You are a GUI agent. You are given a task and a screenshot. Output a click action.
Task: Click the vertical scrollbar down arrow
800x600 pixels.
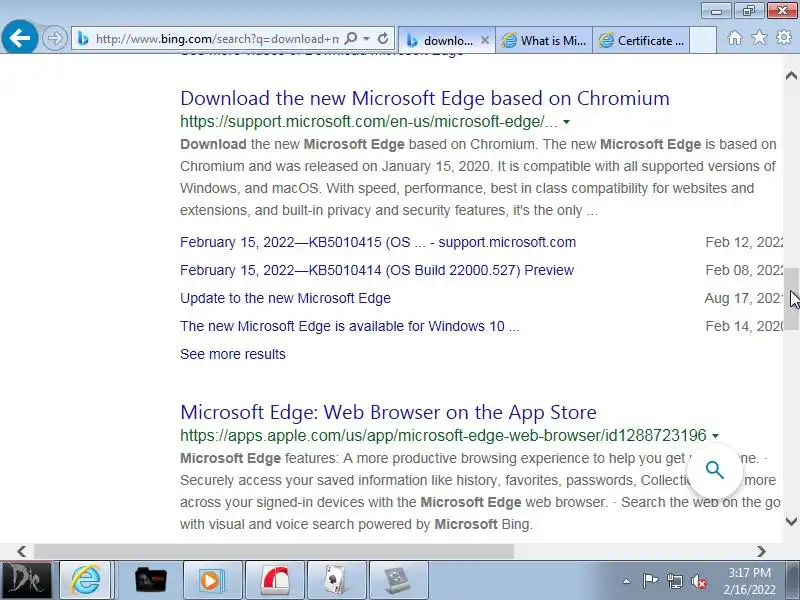(x=791, y=521)
